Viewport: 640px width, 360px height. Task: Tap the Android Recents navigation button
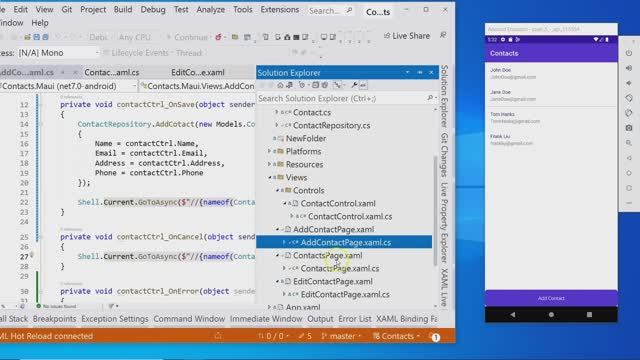tap(589, 315)
